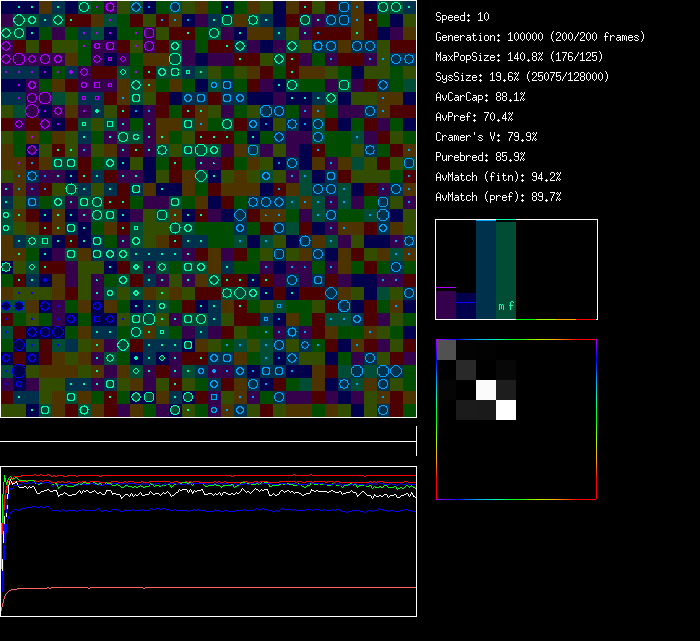Select the upper white matrix cell
Screen dimensions: 700x641
486,389
